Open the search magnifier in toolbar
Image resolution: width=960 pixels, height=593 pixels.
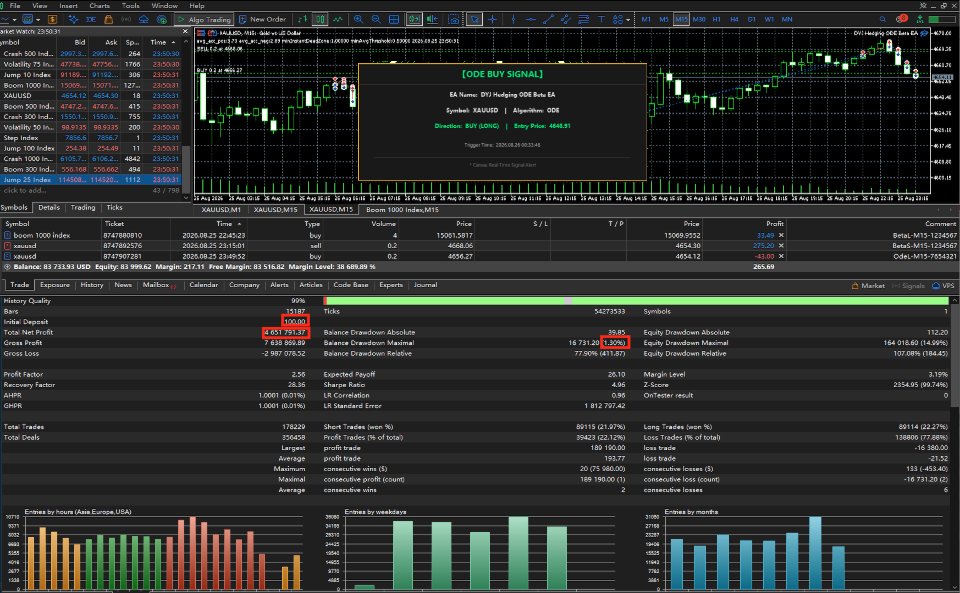tap(883, 20)
